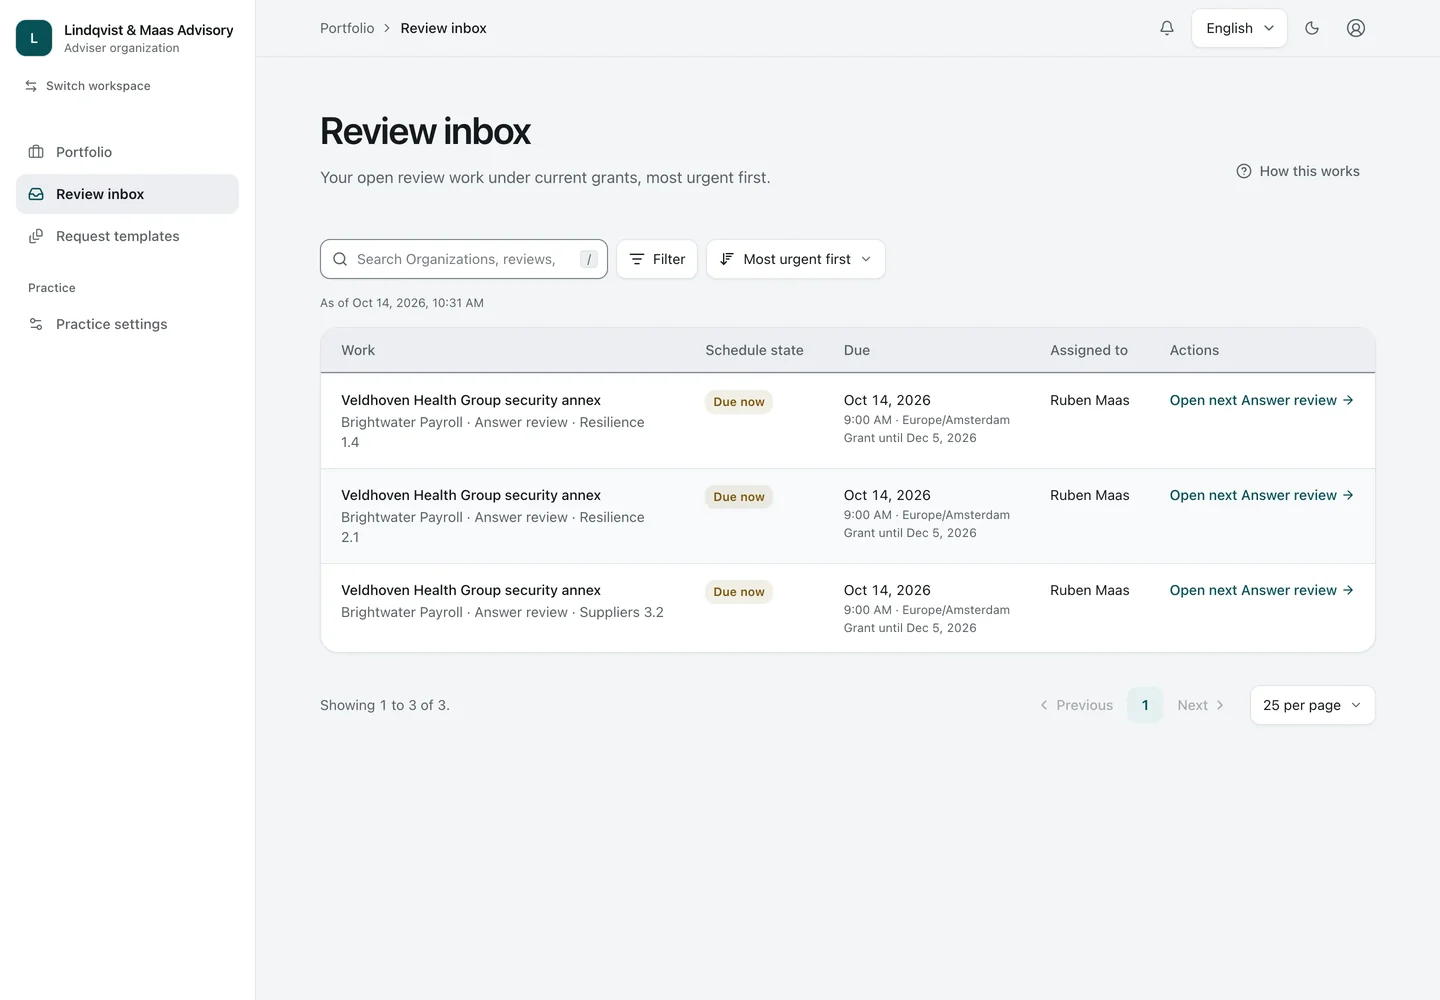Expand the Most urgent first sort dropdown
The height and width of the screenshot is (1000, 1440).
click(796, 259)
